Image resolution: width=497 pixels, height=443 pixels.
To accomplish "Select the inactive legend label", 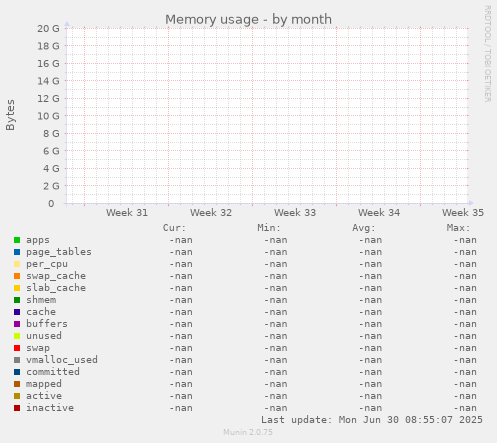I will [x=50, y=408].
